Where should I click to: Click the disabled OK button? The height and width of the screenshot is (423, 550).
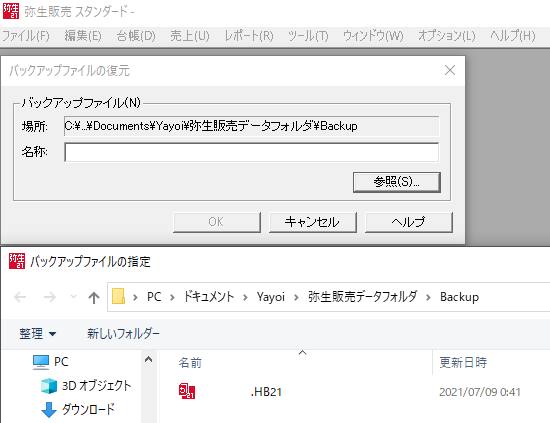(217, 222)
